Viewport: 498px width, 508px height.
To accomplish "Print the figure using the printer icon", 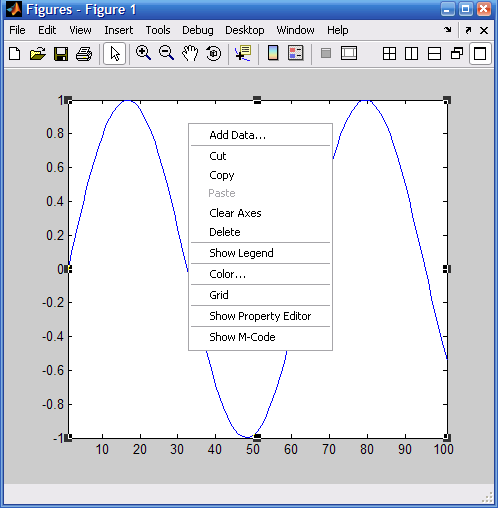I will click(x=84, y=54).
